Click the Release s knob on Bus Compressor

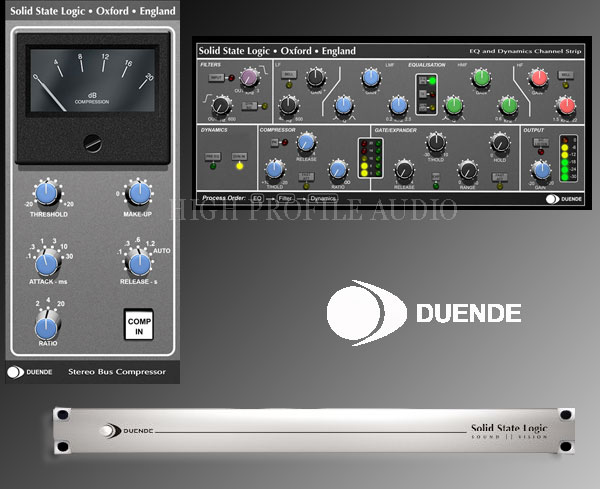[140, 263]
